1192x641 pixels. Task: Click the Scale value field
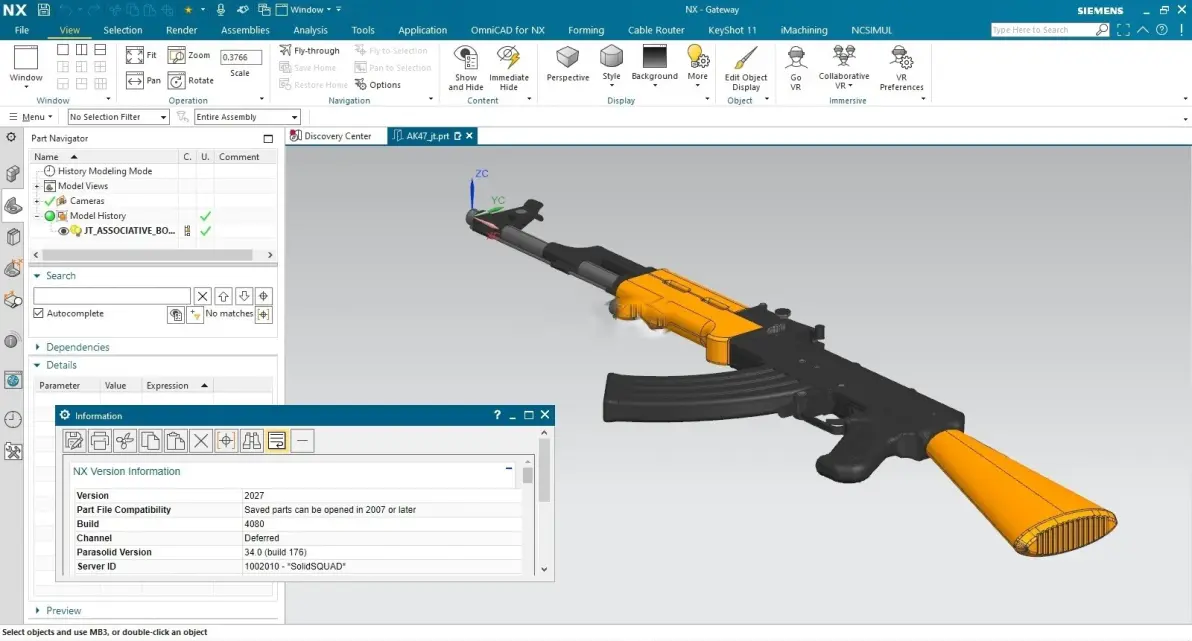tap(240, 57)
